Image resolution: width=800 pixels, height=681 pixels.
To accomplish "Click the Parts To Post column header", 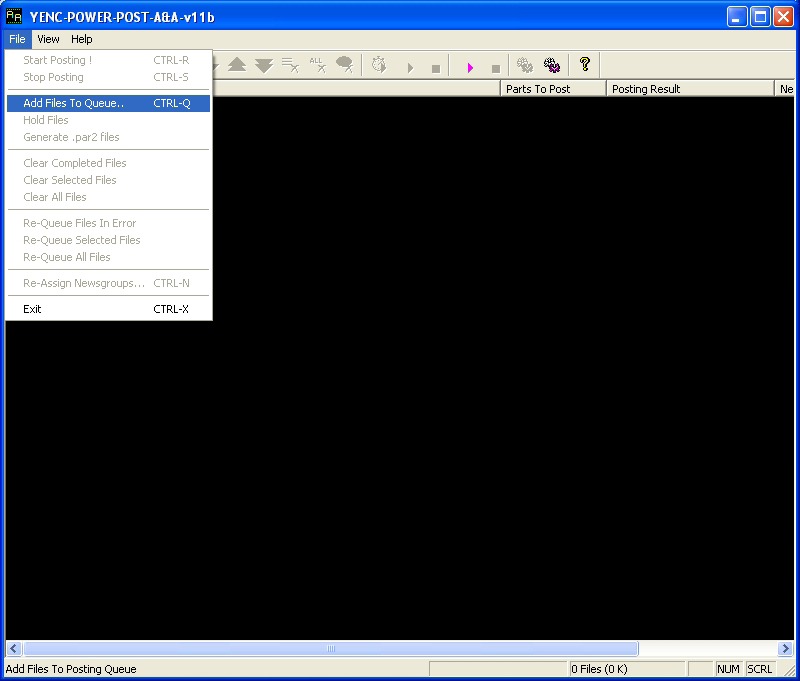I will point(553,89).
